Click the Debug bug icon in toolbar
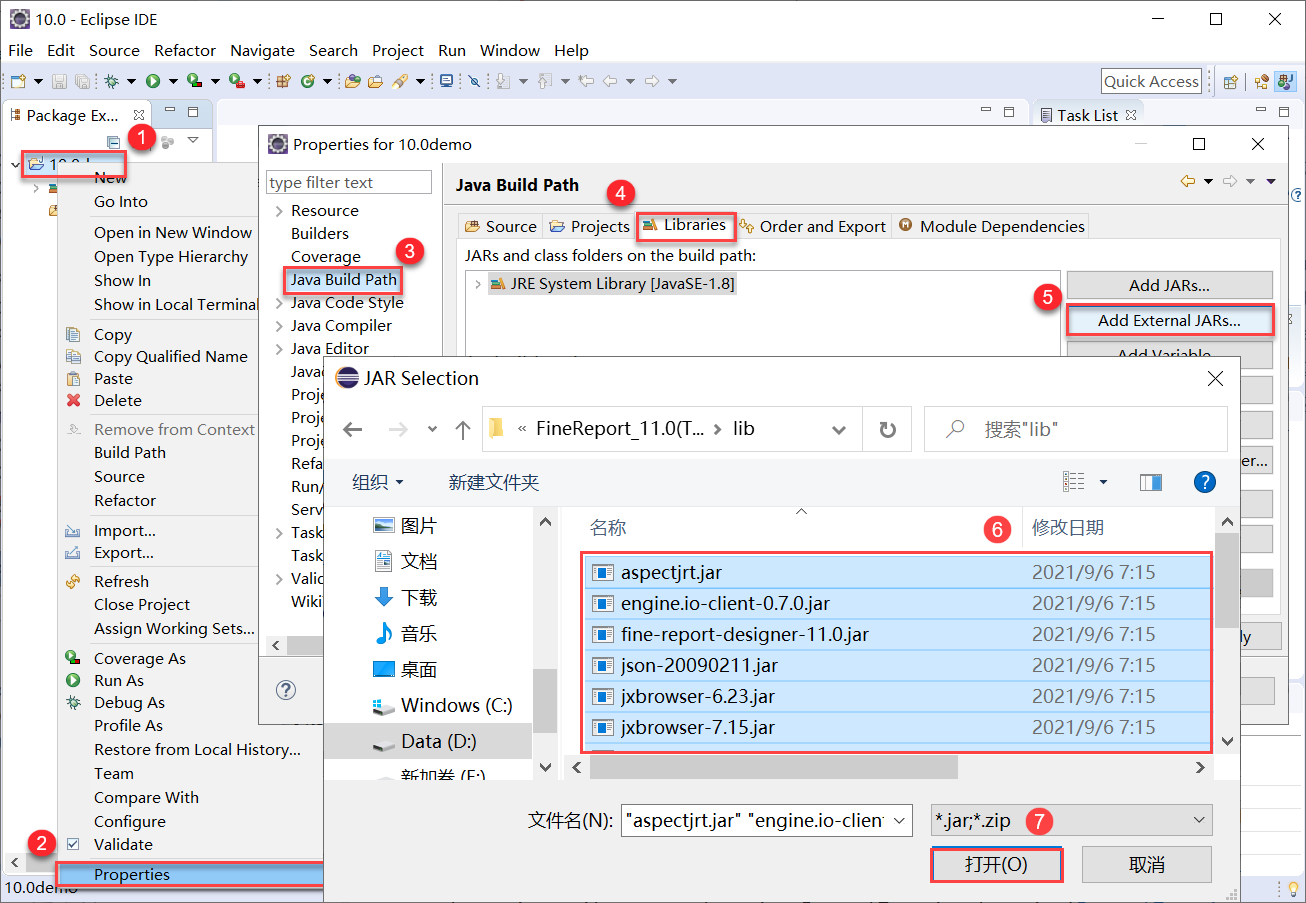1306x903 pixels. pos(112,81)
